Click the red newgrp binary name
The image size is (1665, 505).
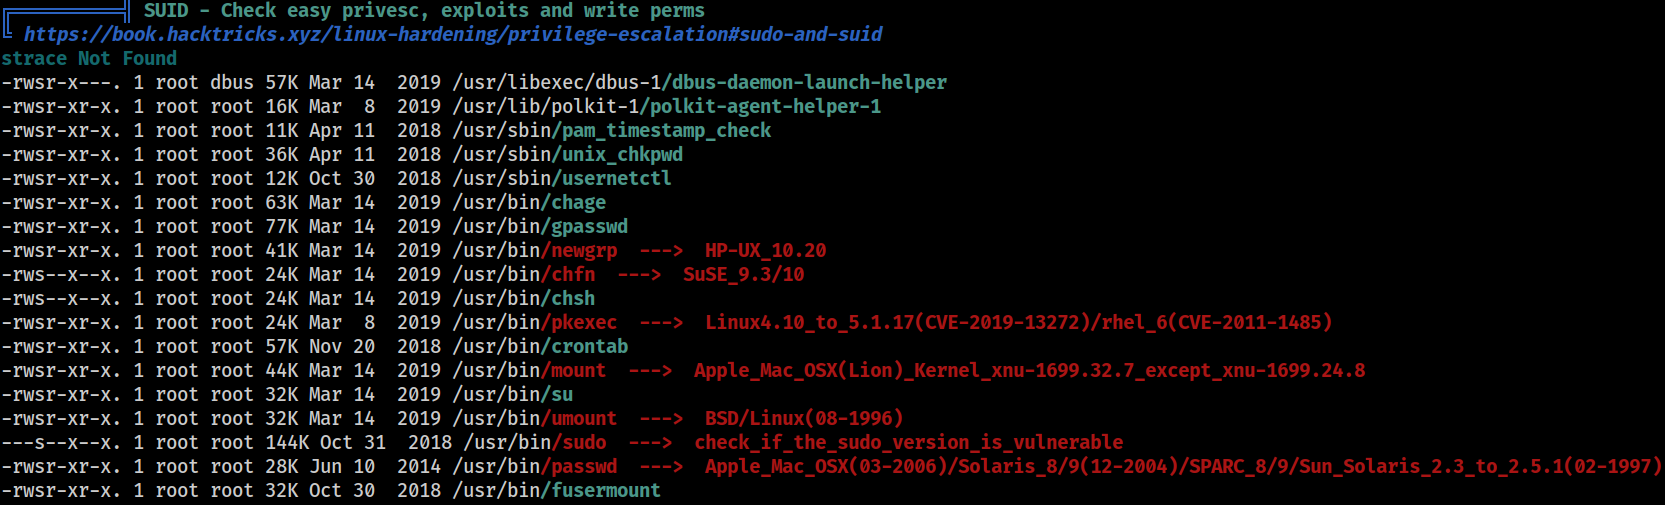point(584,250)
